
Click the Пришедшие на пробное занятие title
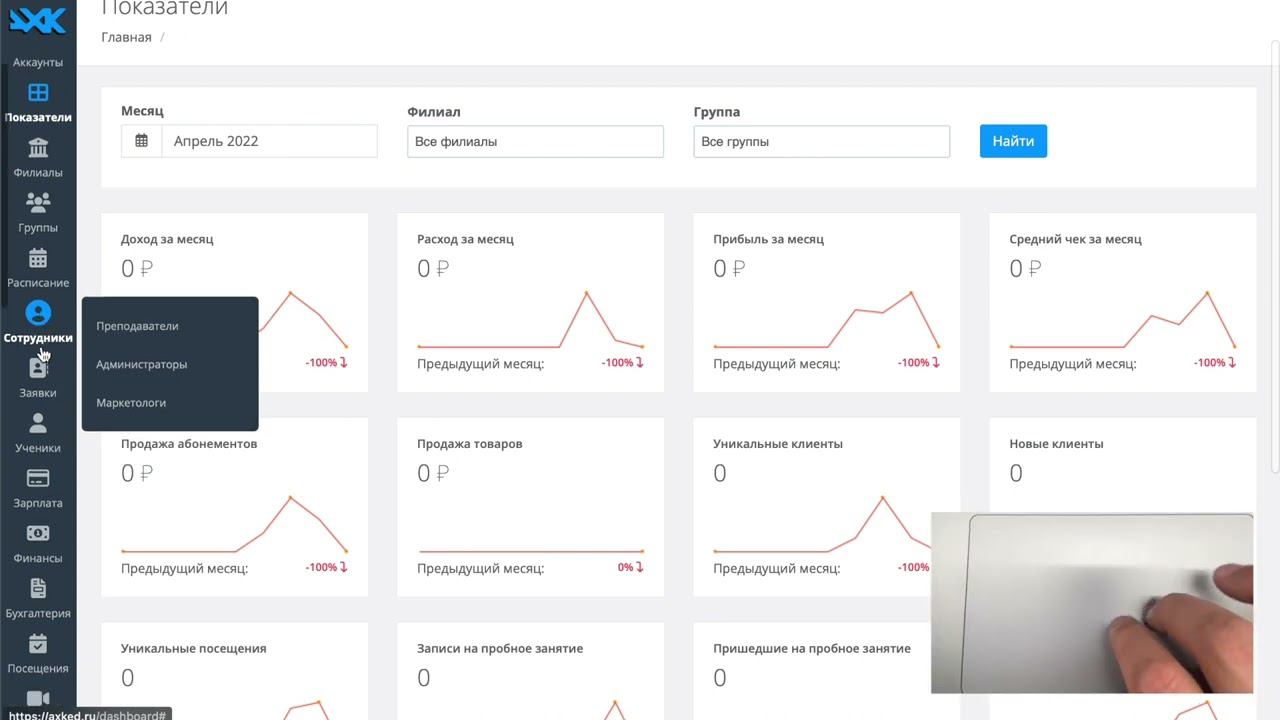(812, 648)
